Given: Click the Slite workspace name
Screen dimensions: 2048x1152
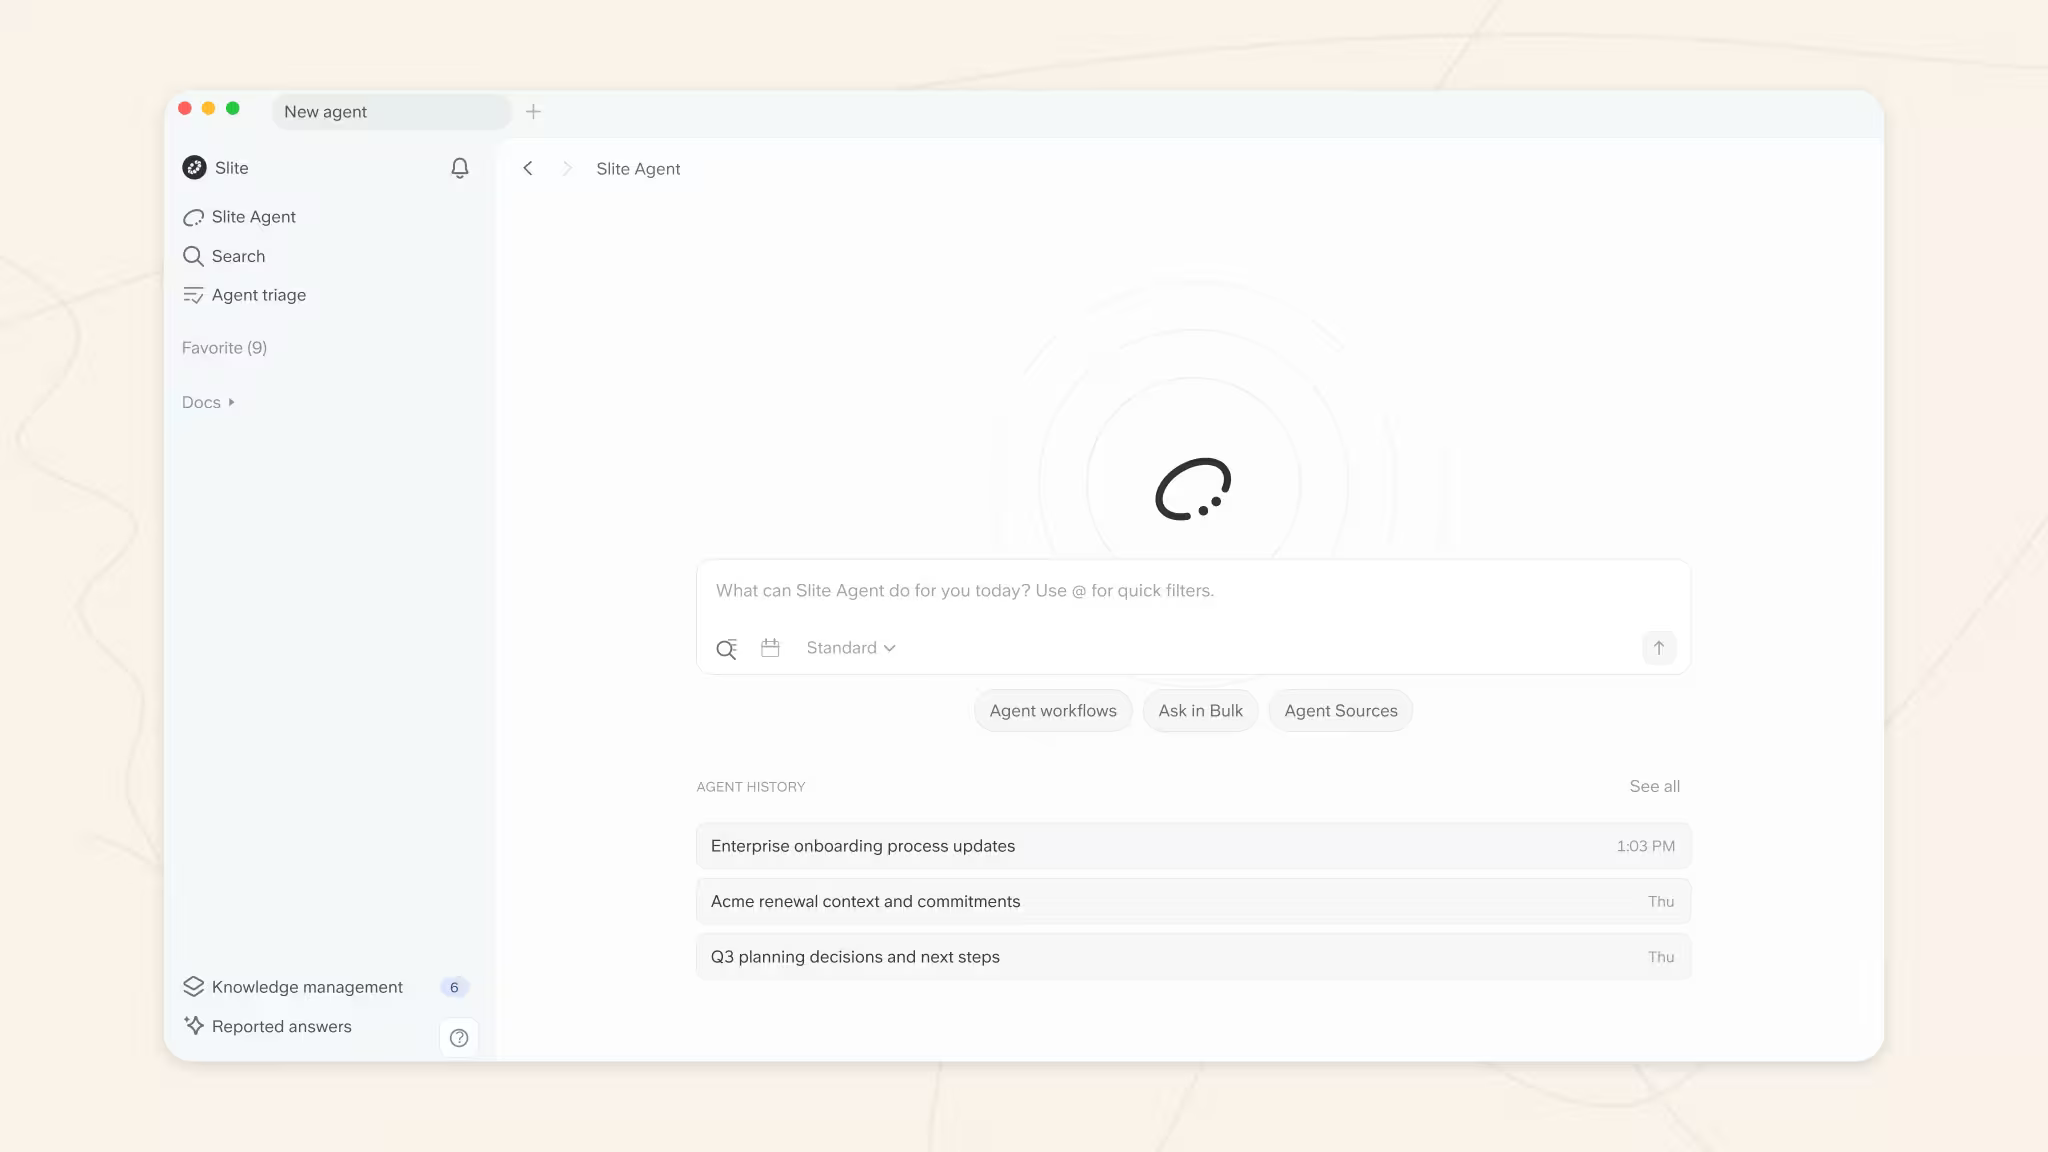Looking at the screenshot, I should tap(232, 168).
